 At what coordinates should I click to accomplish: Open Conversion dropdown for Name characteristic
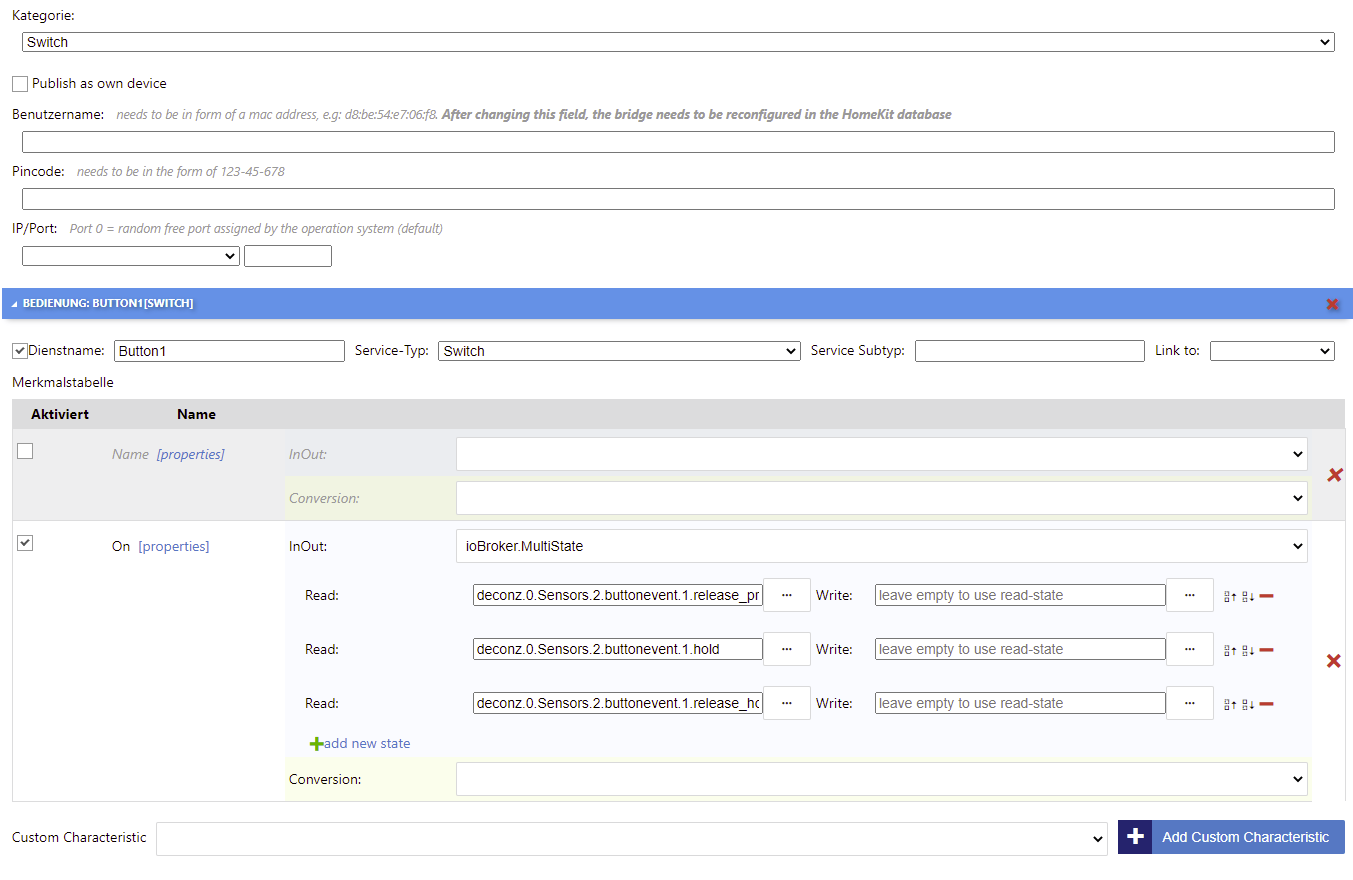(881, 498)
